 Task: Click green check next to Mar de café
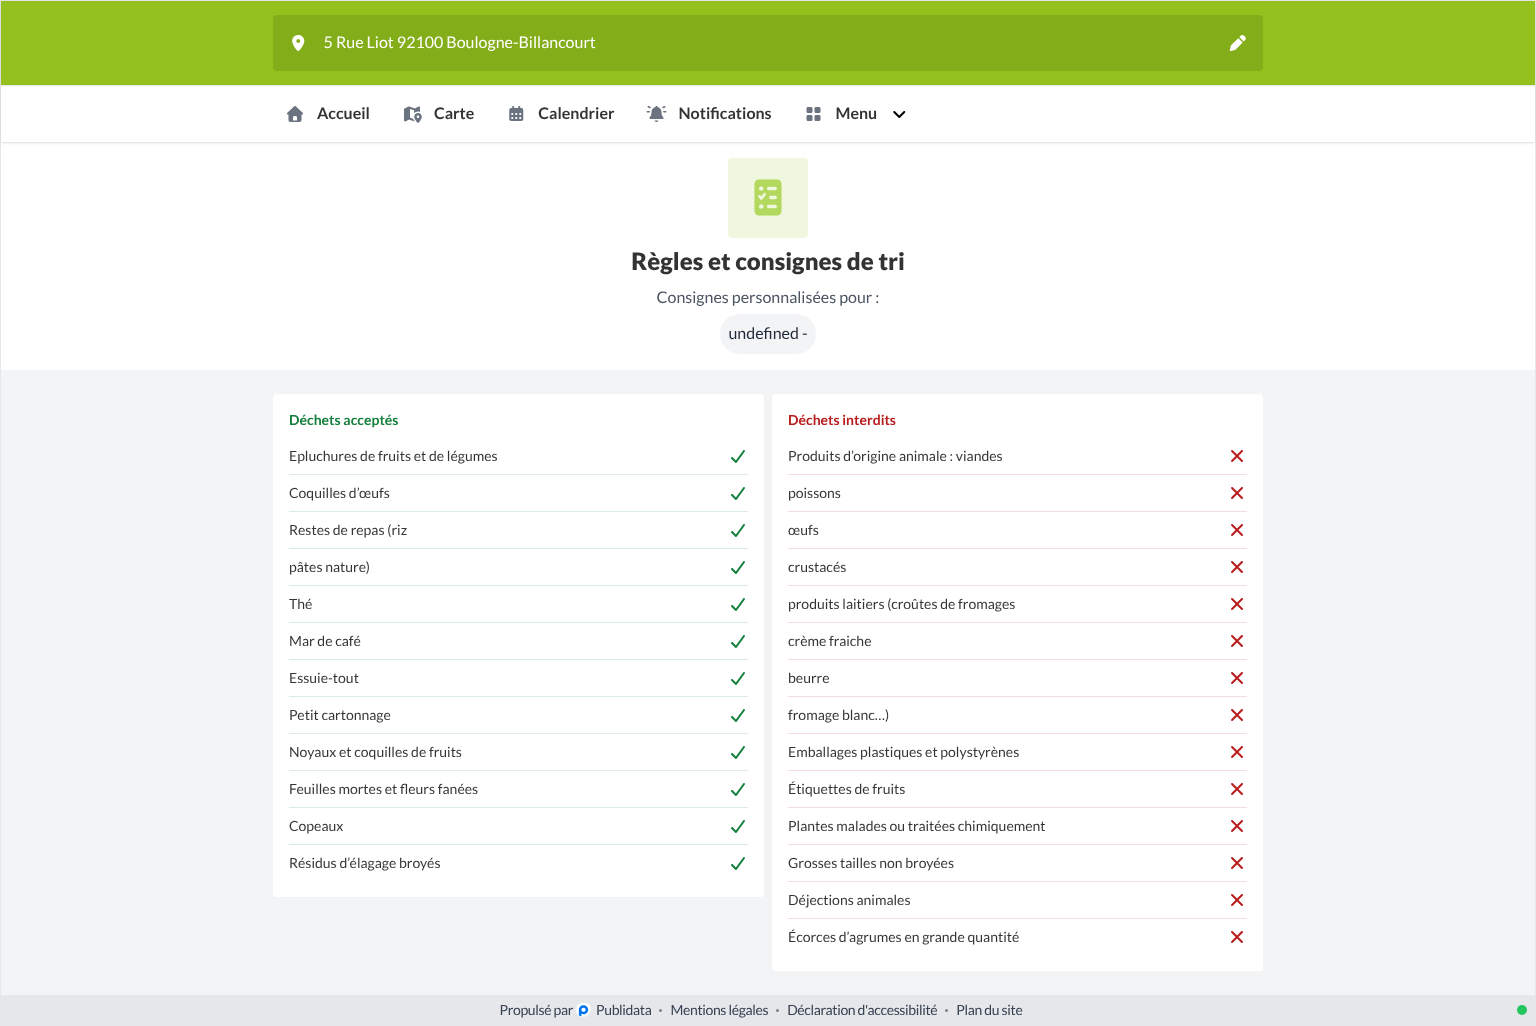[738, 641]
